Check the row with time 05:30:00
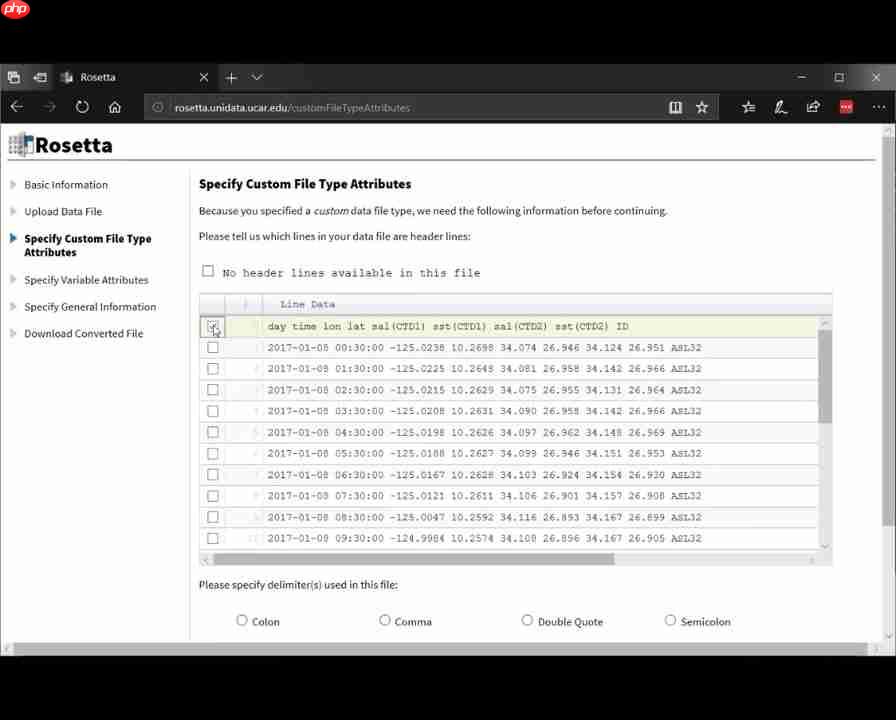896x720 pixels. pos(213,453)
